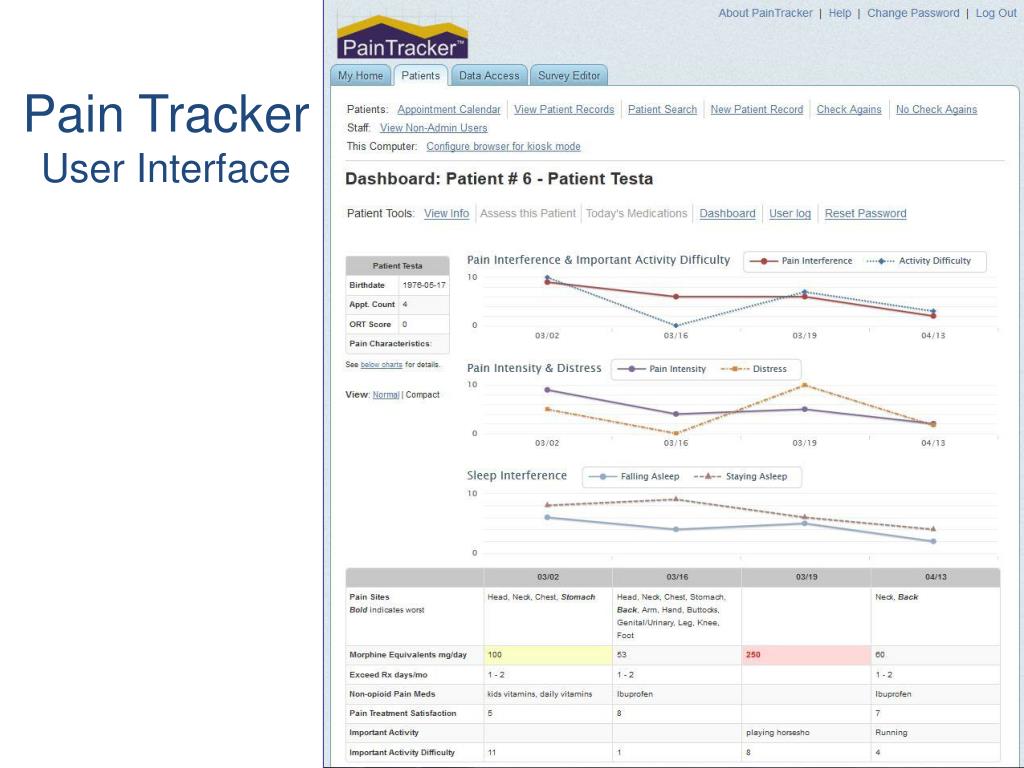
Task: Click Today's Medications
Action: click(x=637, y=214)
